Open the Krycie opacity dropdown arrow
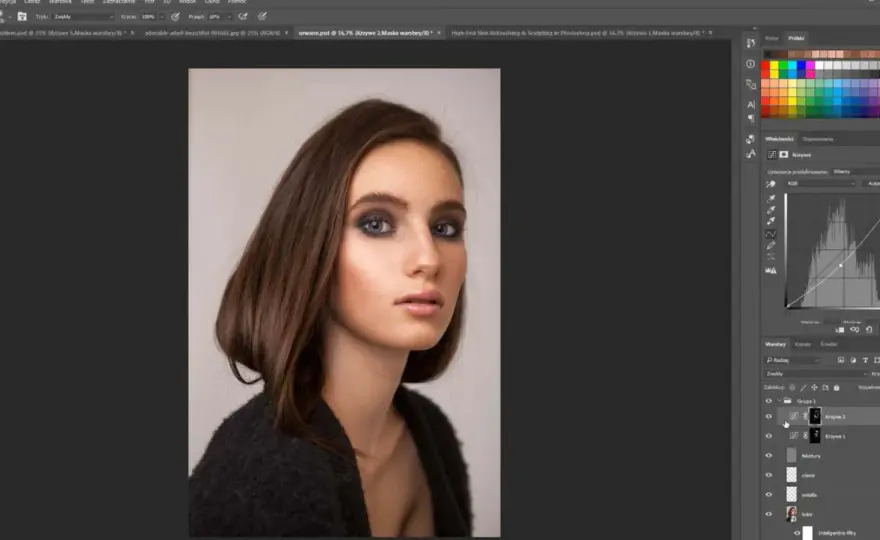The image size is (880, 540). point(162,17)
